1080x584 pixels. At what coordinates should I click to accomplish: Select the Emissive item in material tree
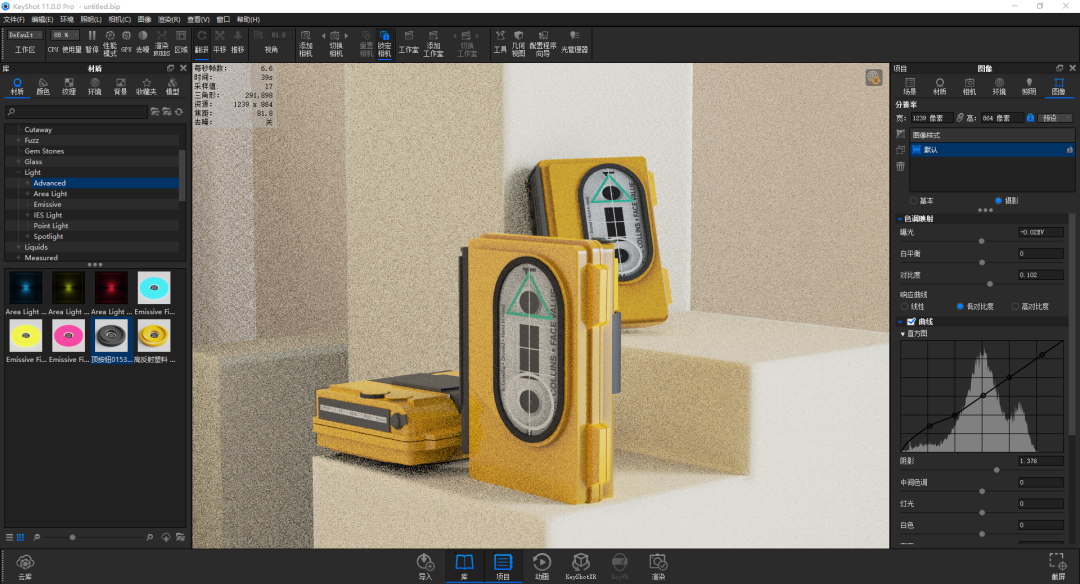coord(47,204)
